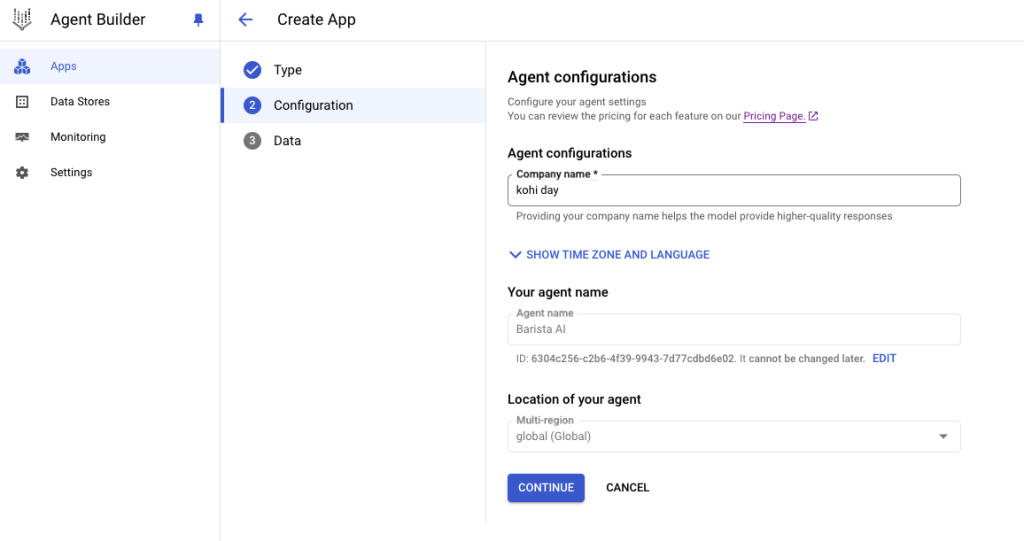Image resolution: width=1024 pixels, height=541 pixels.
Task: Expand Show Time Zone and Language
Action: [x=609, y=255]
